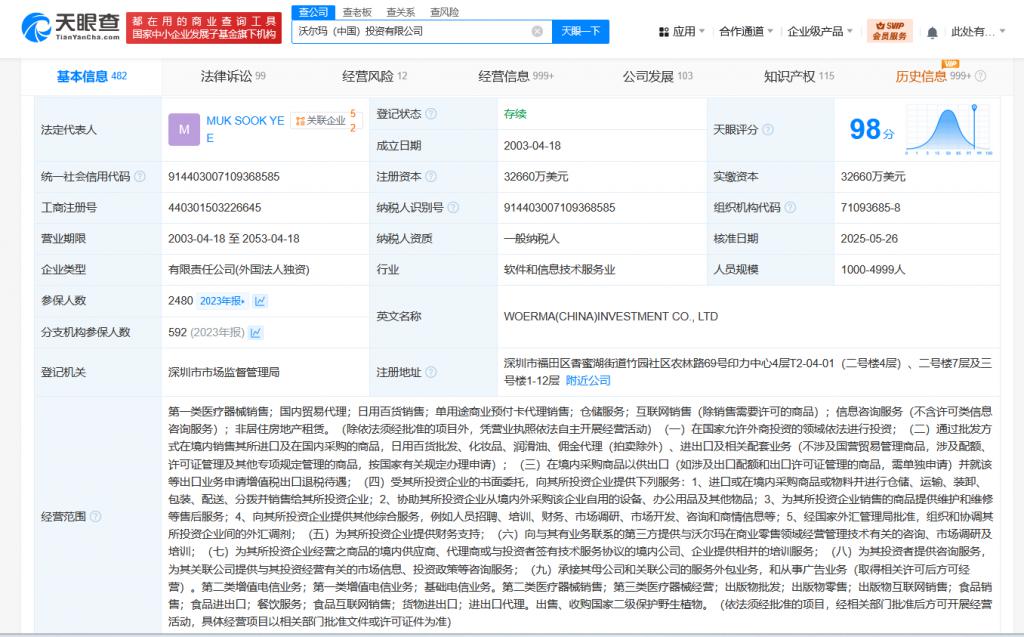Viewport: 1024px width, 637px height.
Task: Click establishment date 2003-04-18
Action: click(x=532, y=146)
